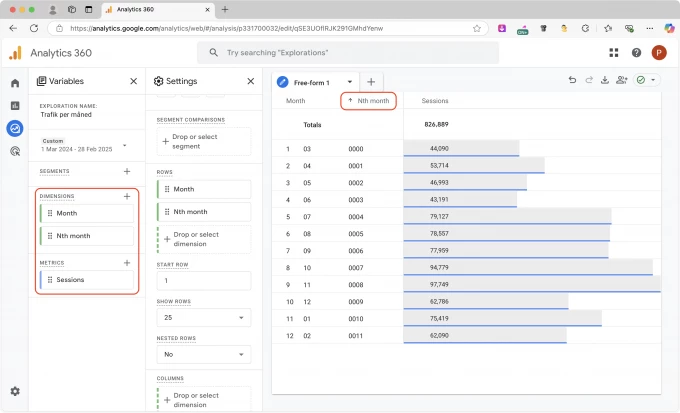Bookmark page with star icon in address bar
The width and height of the screenshot is (680, 413).
477,28
